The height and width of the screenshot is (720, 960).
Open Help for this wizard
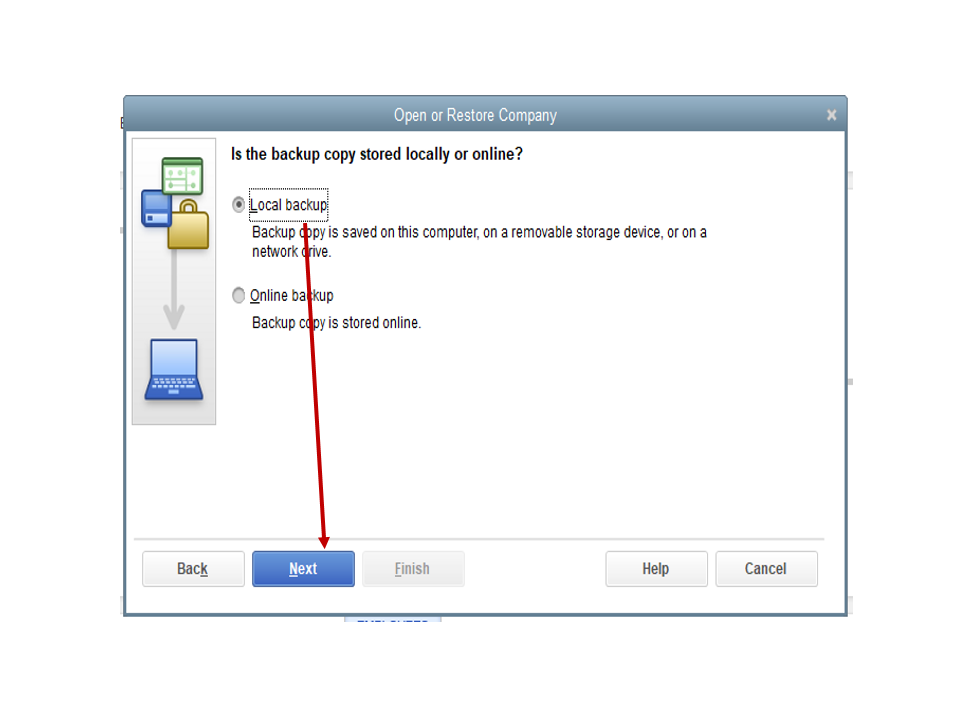point(656,569)
